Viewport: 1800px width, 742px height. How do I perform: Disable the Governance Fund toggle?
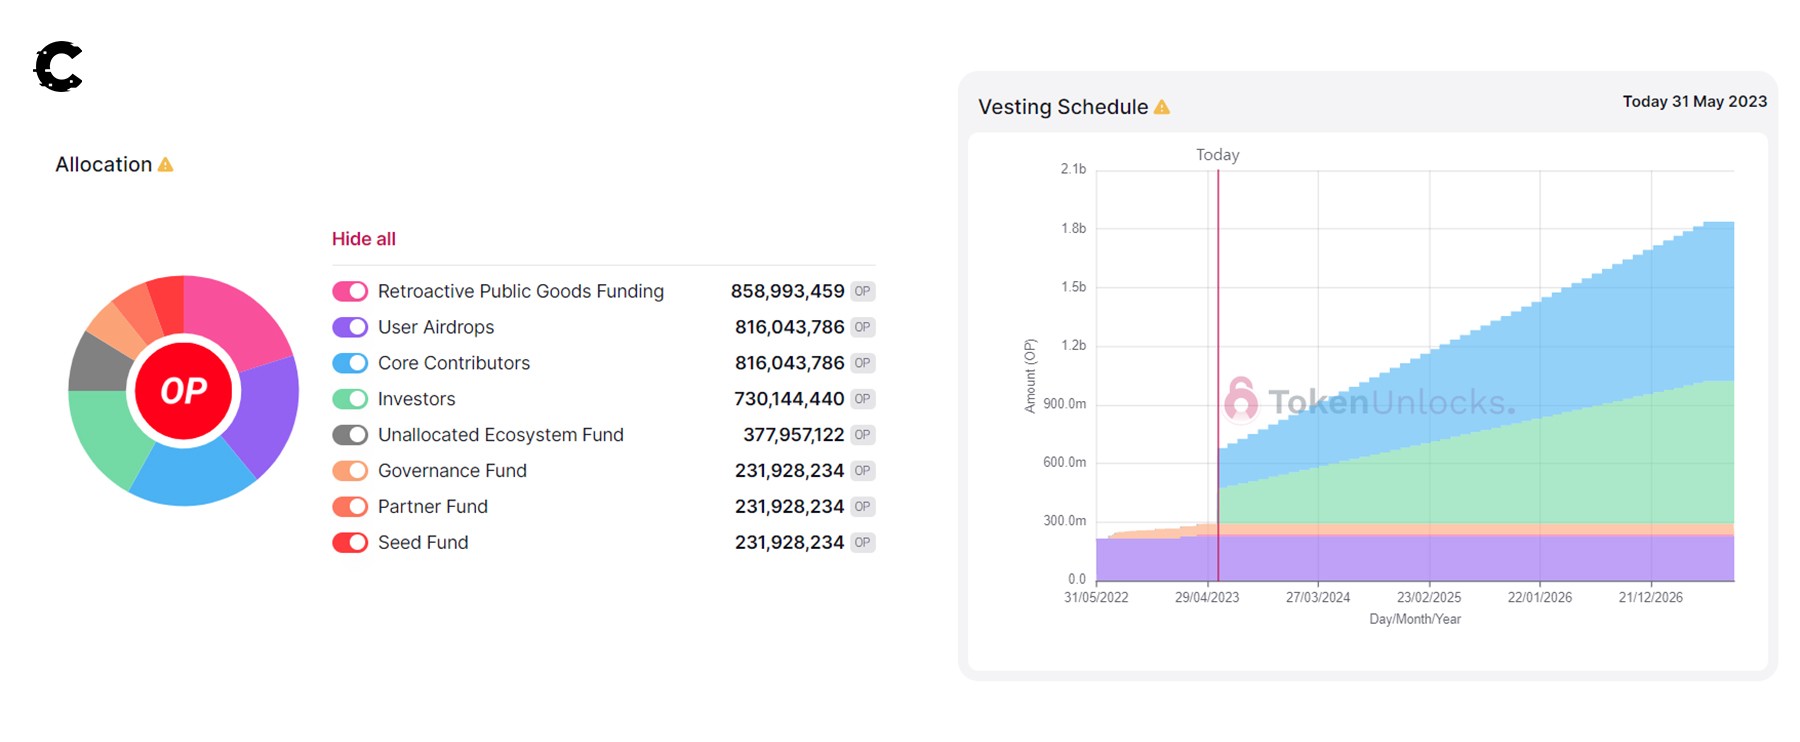coord(350,471)
